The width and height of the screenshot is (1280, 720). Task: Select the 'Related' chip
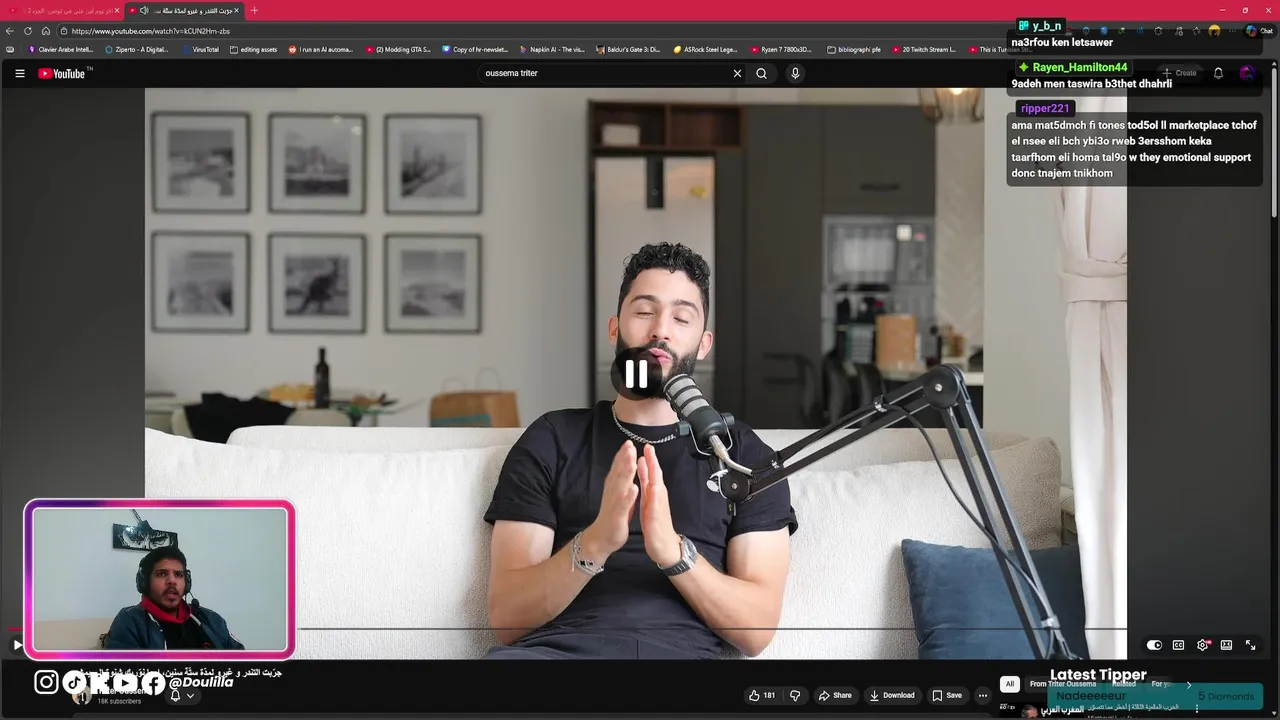coord(1124,684)
